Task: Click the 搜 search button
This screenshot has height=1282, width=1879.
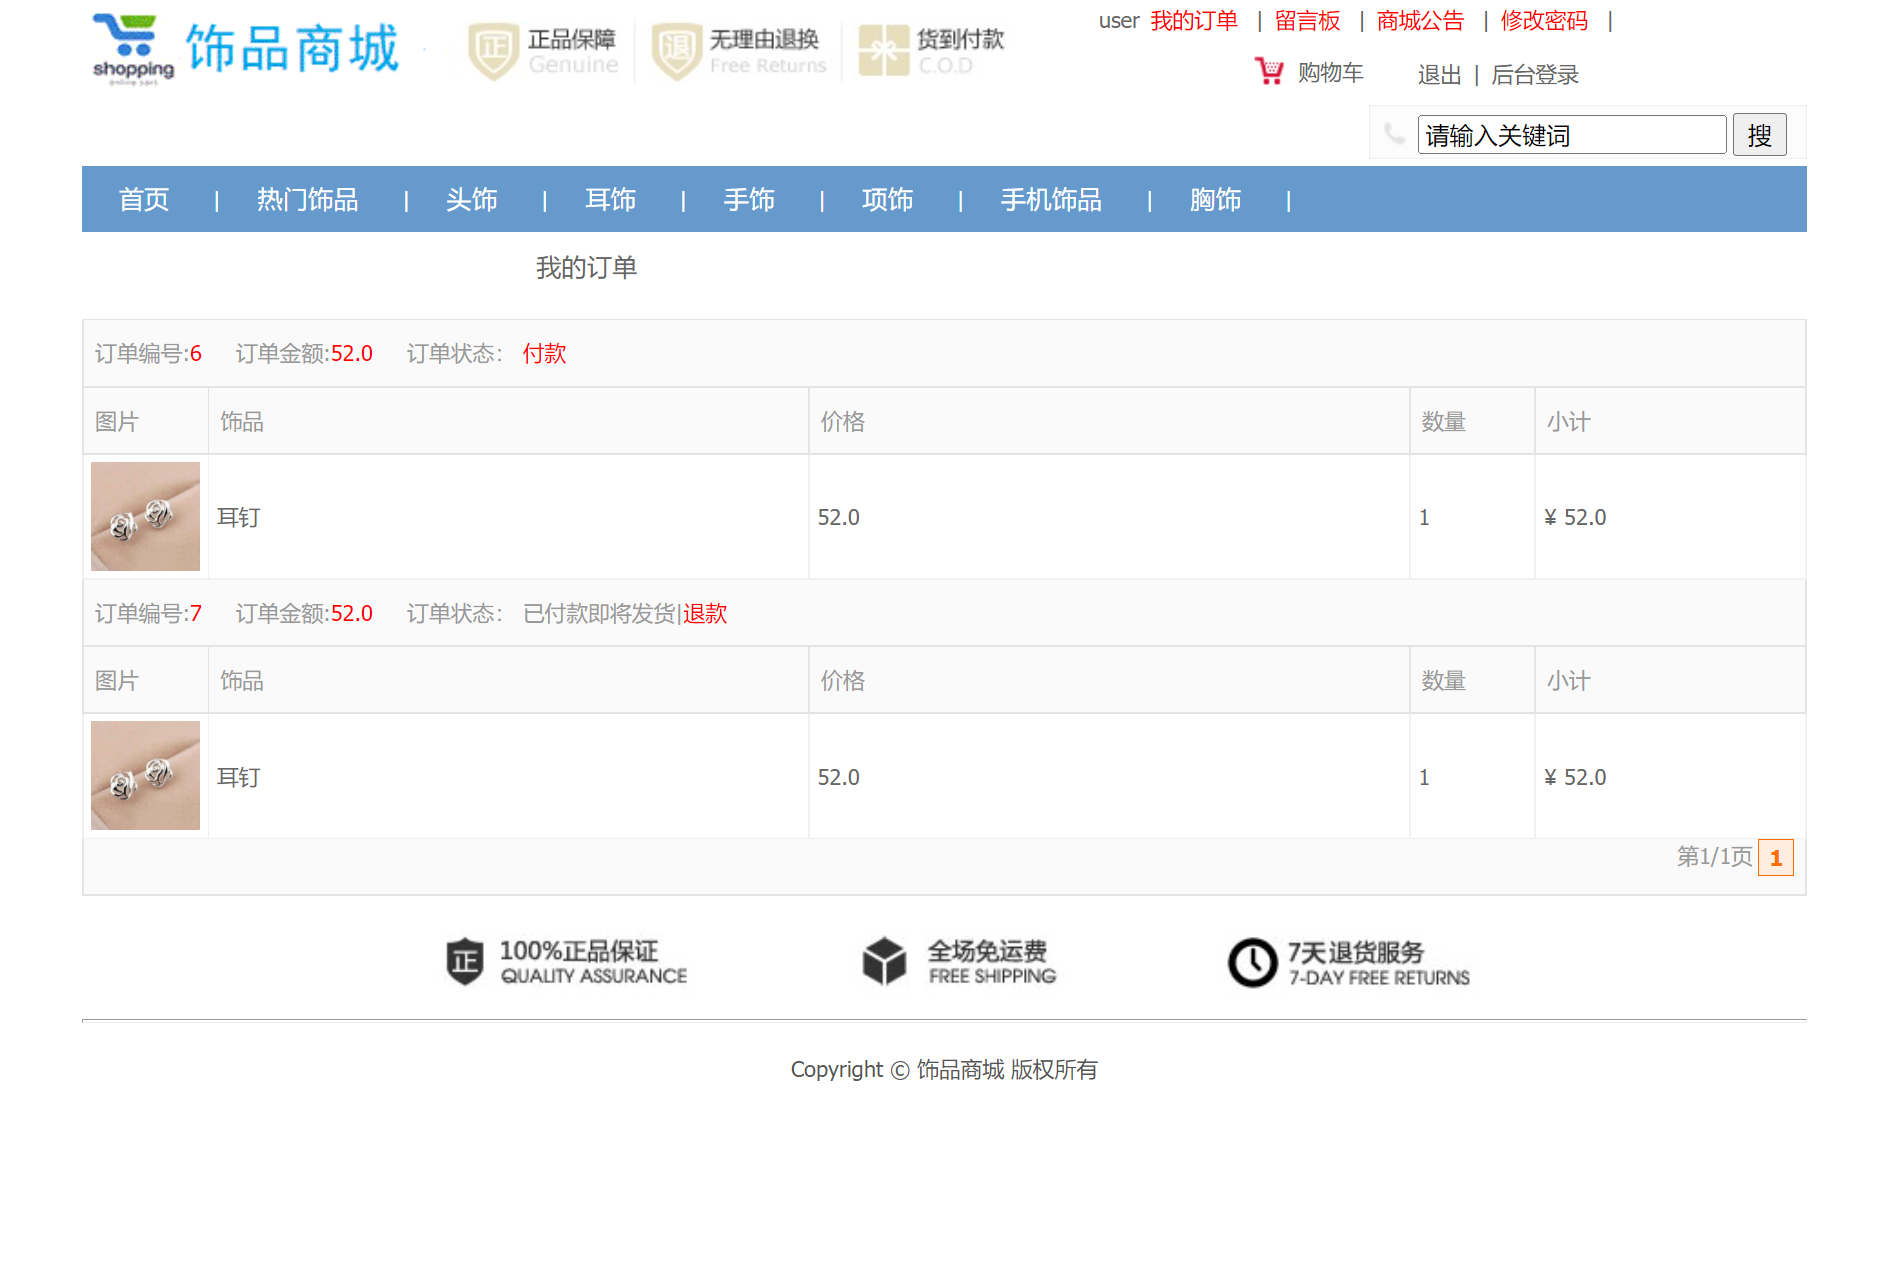Action: coord(1759,135)
